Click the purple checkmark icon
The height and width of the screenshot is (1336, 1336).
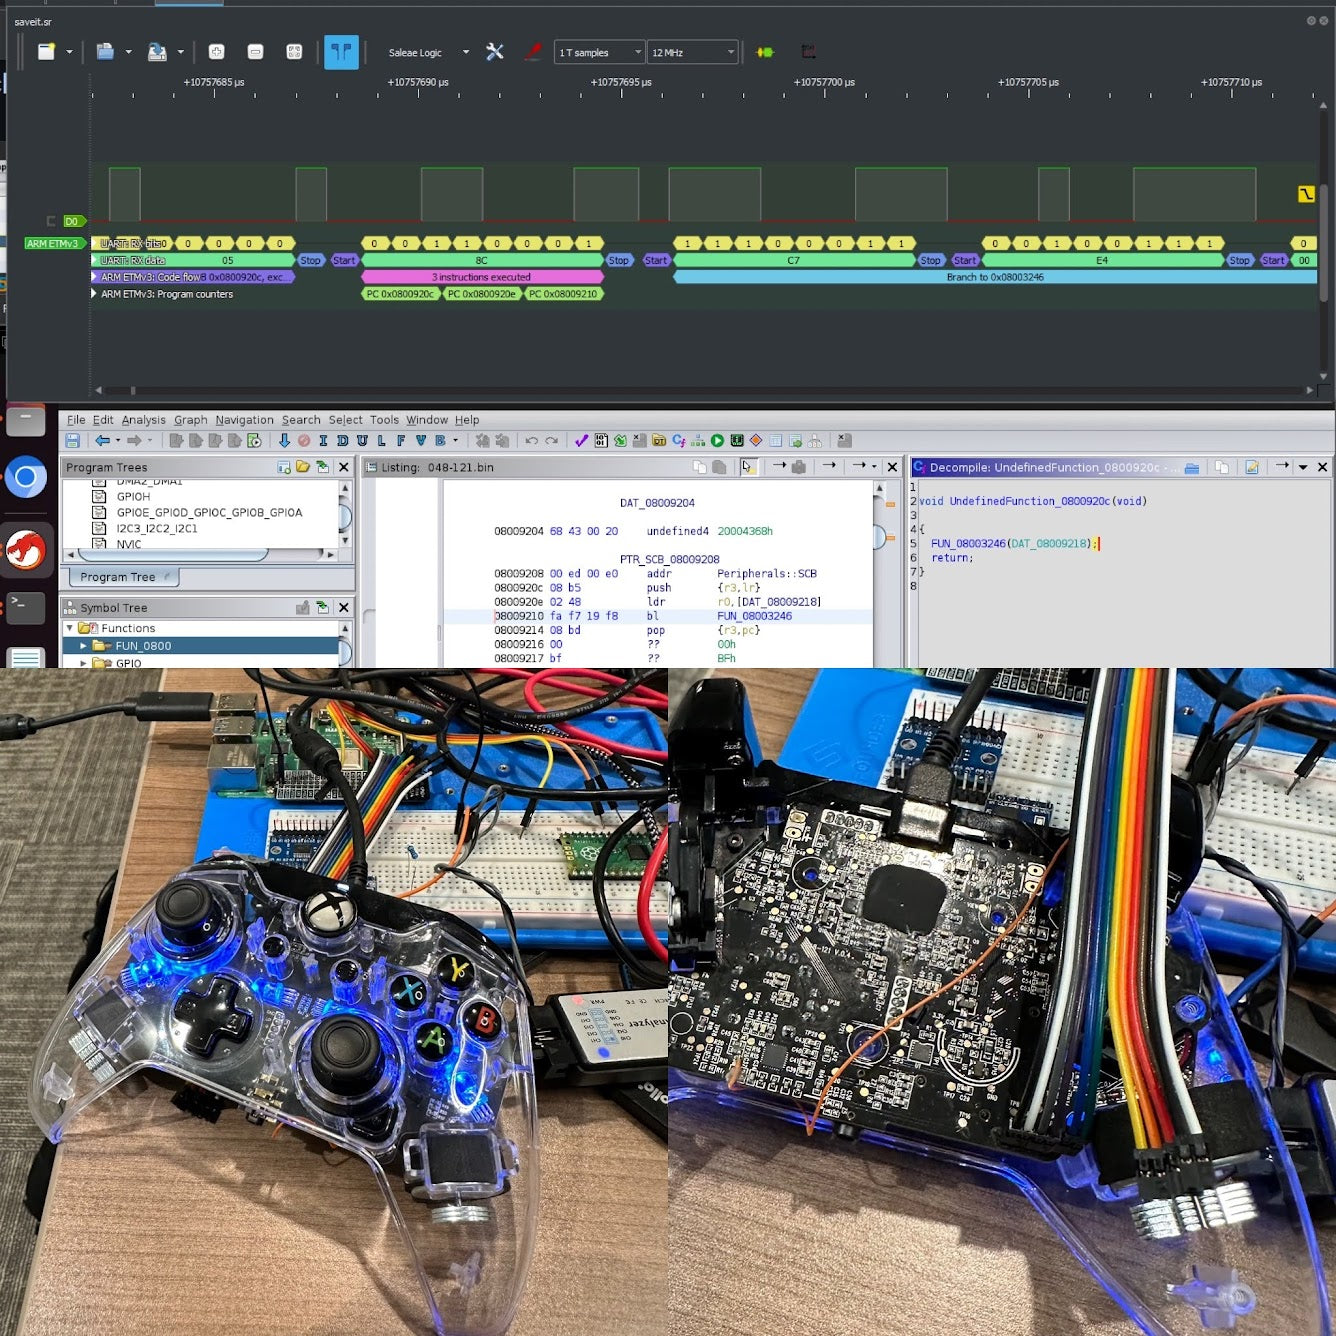pos(581,440)
